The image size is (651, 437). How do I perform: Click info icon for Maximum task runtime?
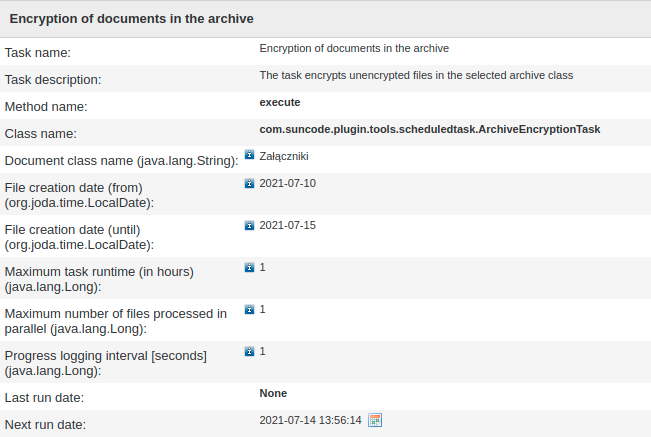(x=250, y=267)
